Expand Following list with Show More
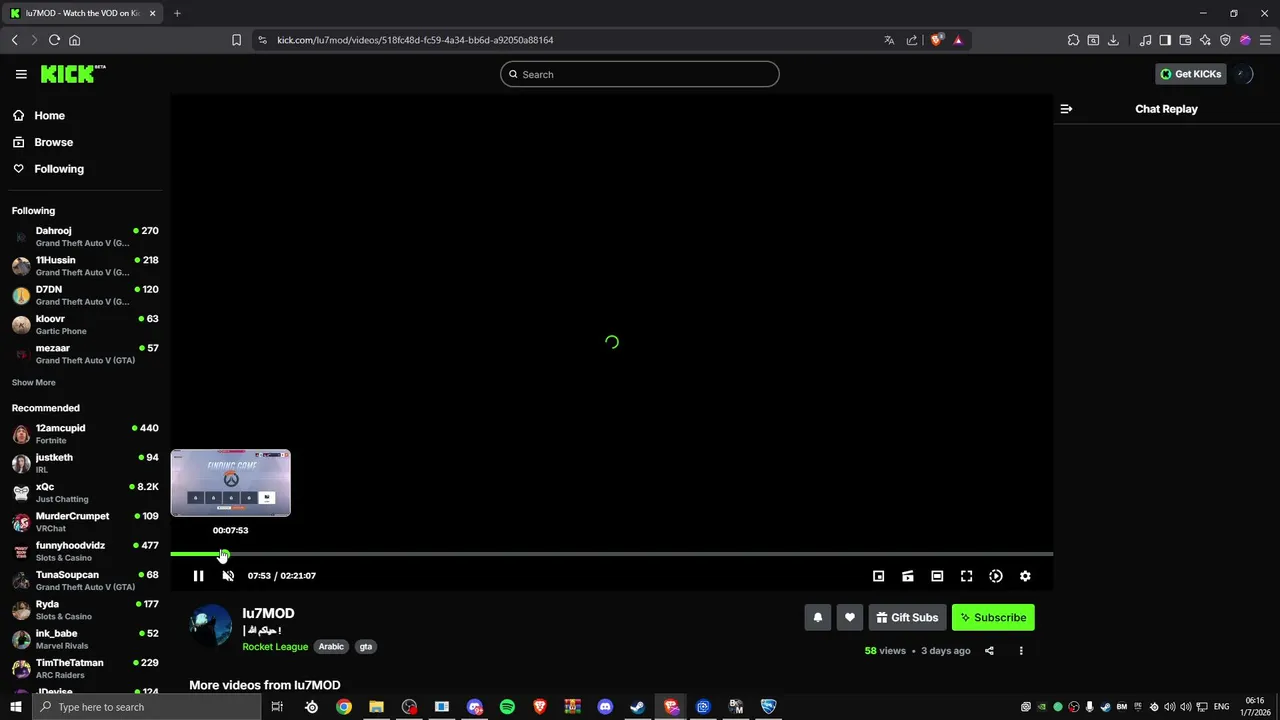 click(x=33, y=383)
